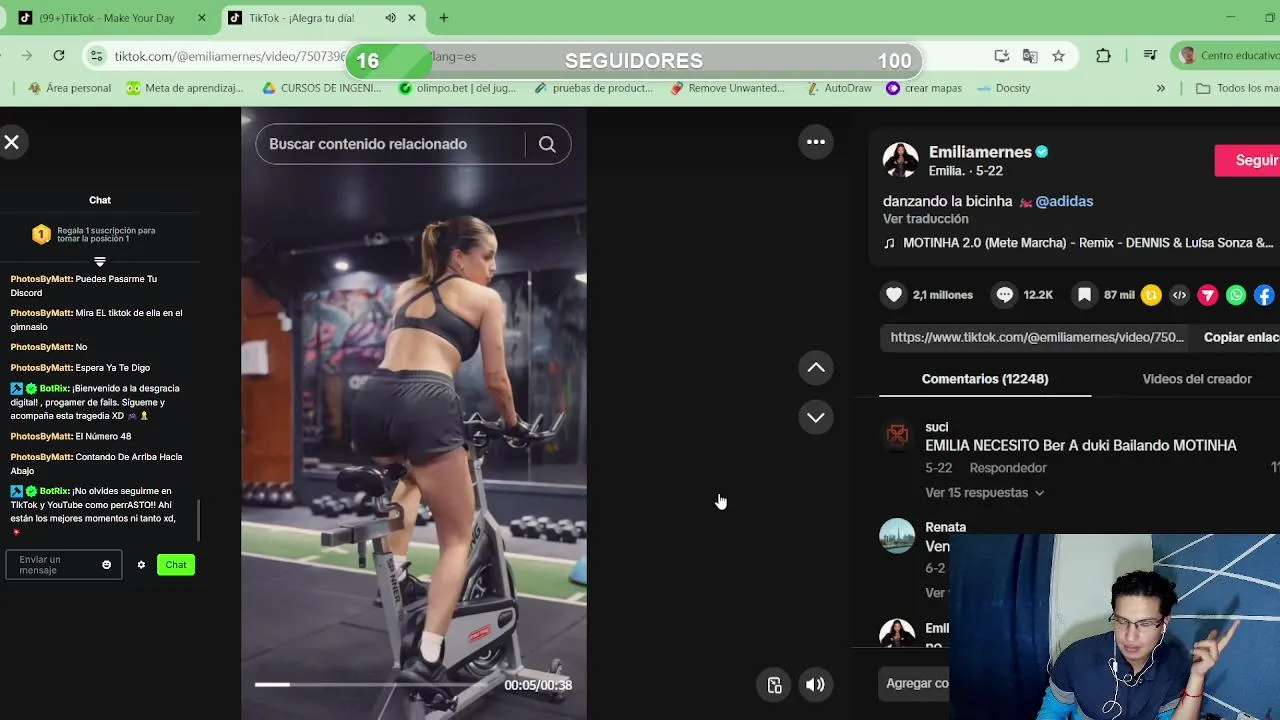This screenshot has height=720, width=1280.
Task: Follow the creator with Seguir button
Action: (x=1247, y=160)
